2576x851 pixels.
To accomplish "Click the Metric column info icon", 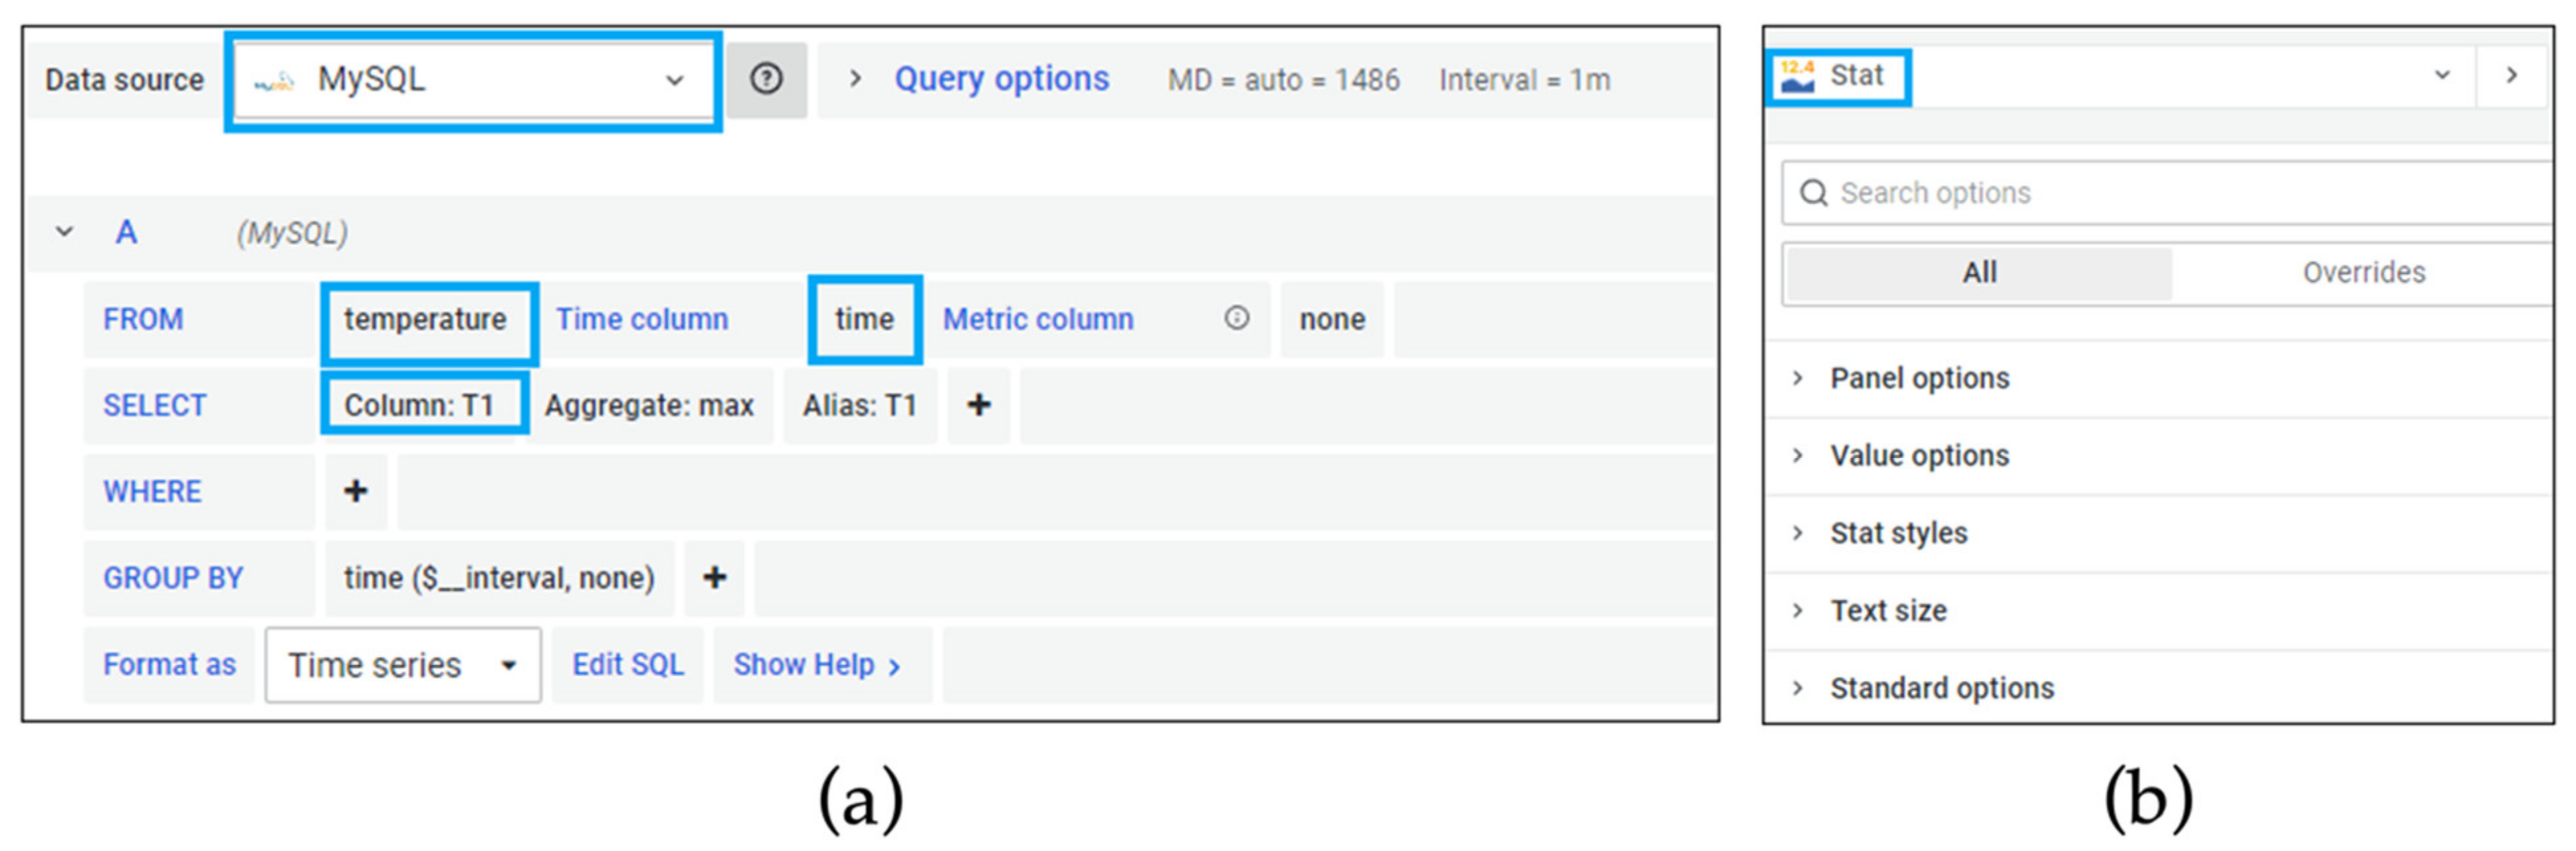I will 1237,318.
